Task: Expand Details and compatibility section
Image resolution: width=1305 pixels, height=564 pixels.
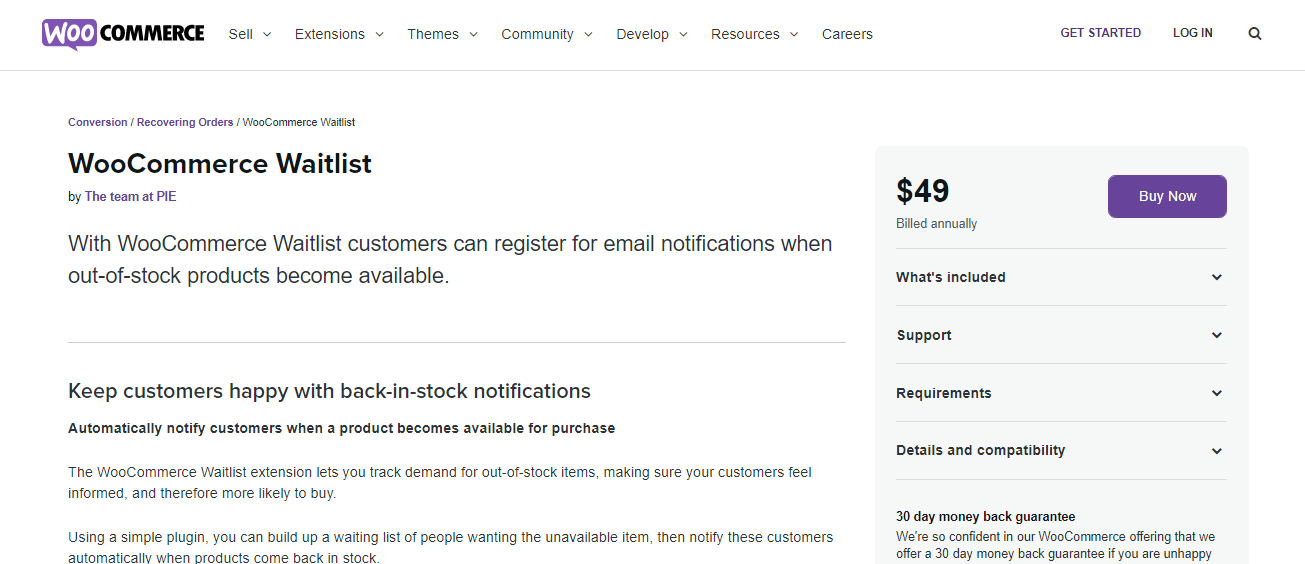Action: [x=1061, y=451]
